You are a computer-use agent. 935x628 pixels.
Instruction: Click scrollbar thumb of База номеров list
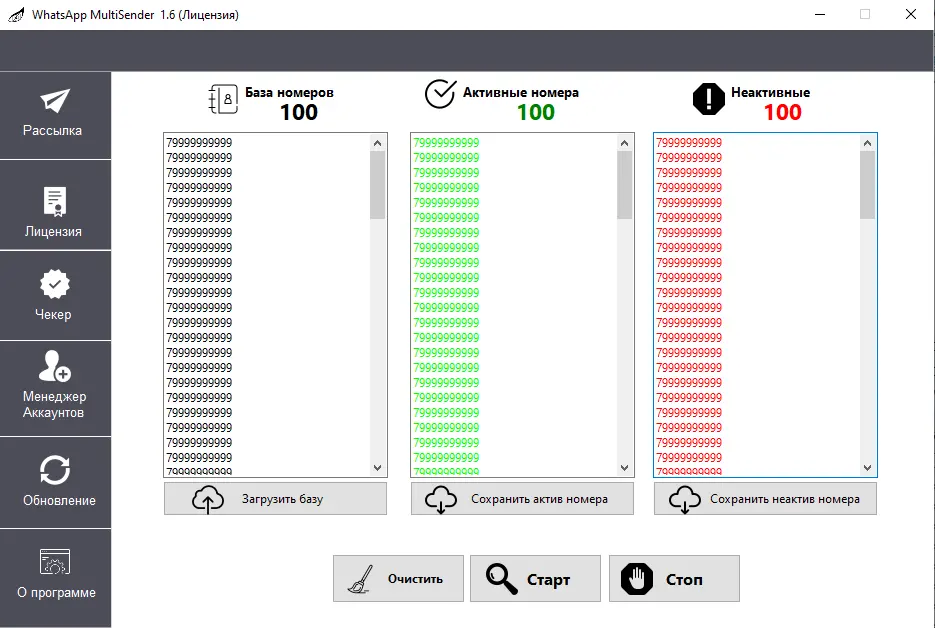click(377, 185)
